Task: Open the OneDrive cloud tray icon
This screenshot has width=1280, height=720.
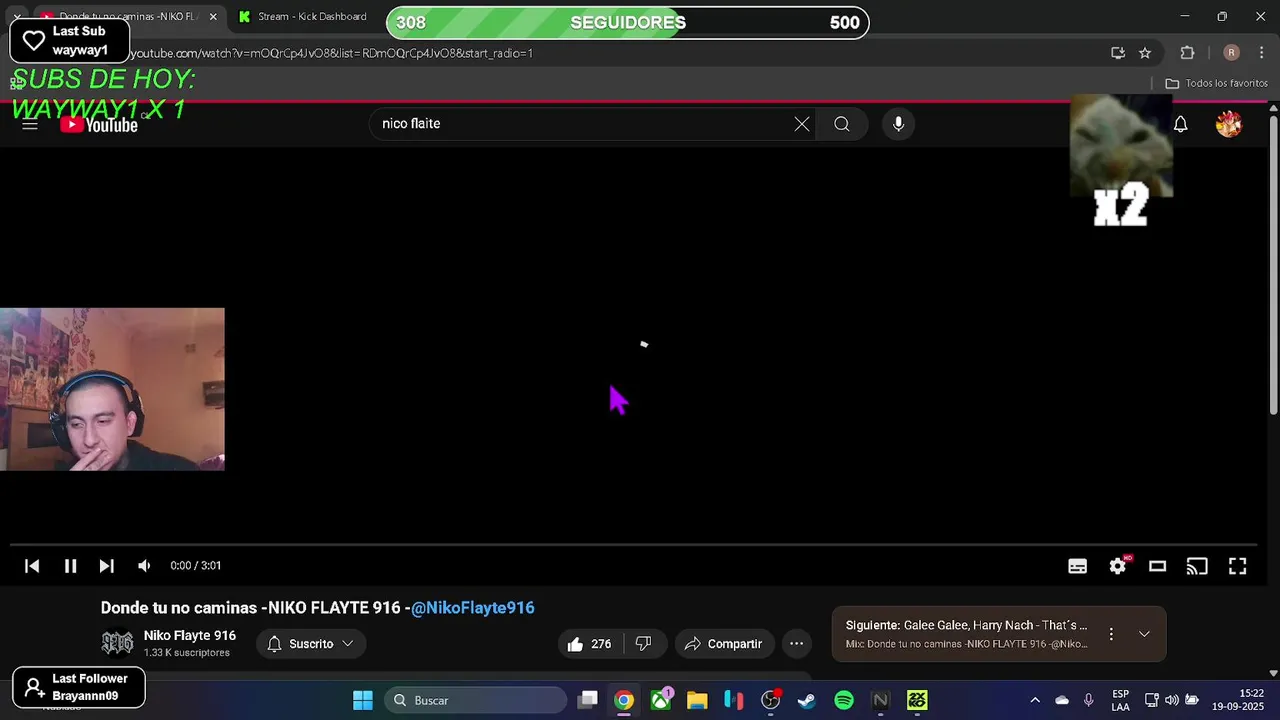Action: (x=1062, y=700)
